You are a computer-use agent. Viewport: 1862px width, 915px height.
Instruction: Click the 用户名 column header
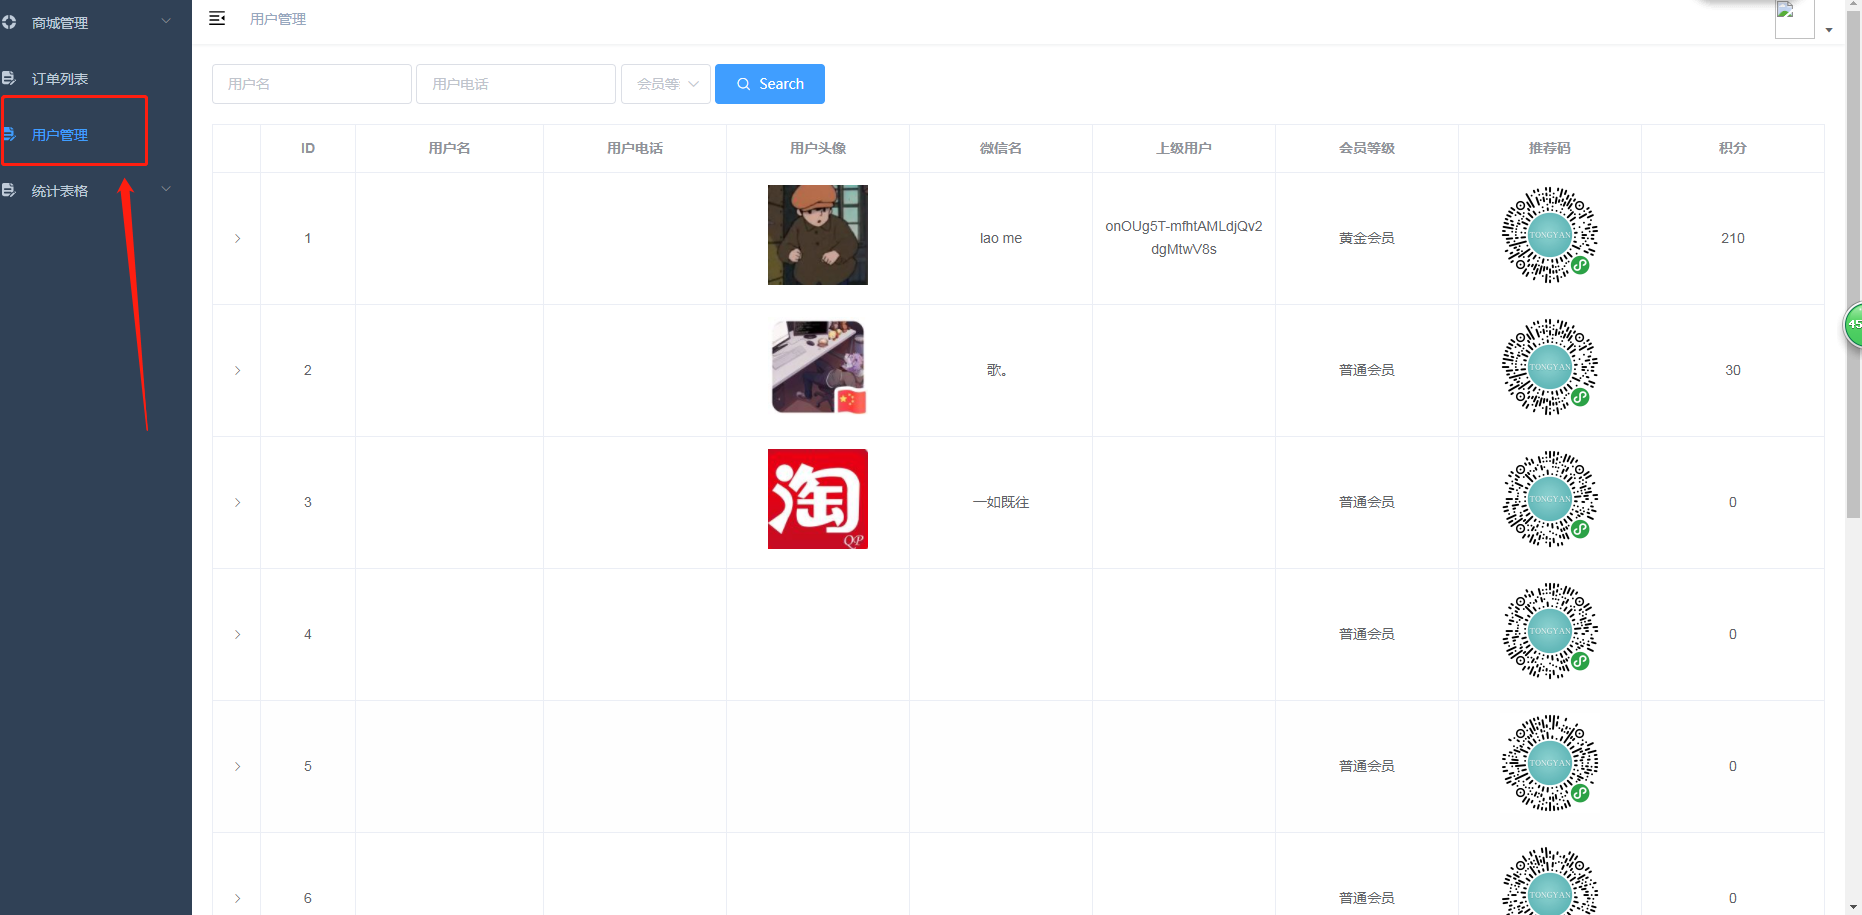[x=449, y=148]
